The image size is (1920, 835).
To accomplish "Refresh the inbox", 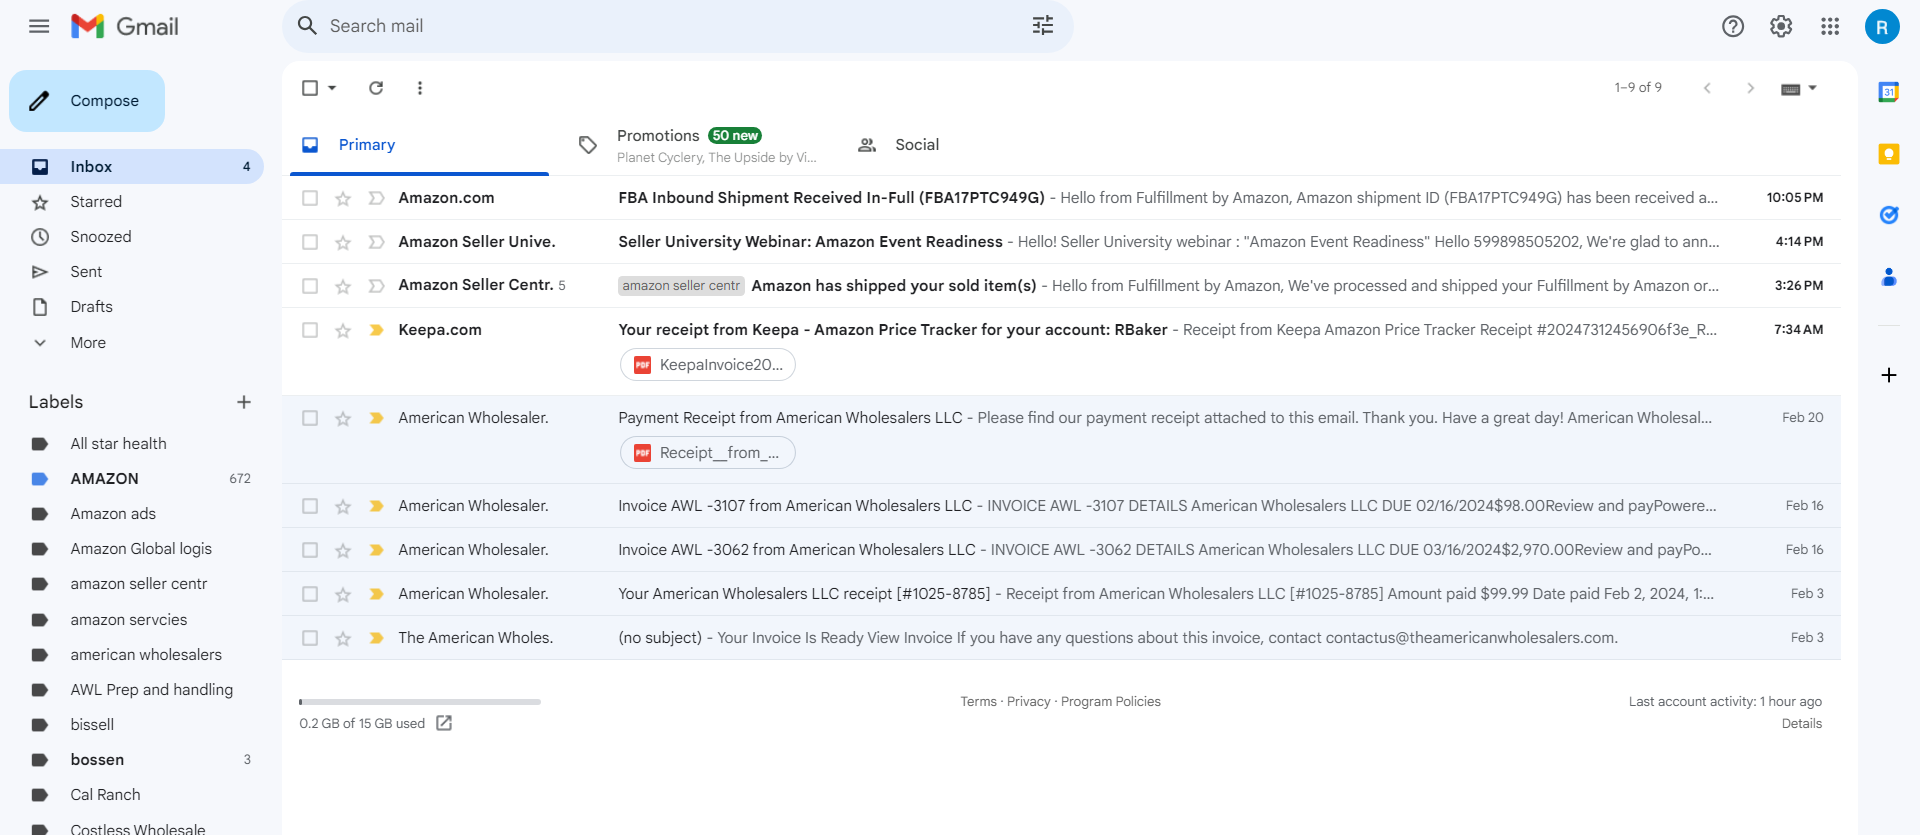I will [376, 88].
